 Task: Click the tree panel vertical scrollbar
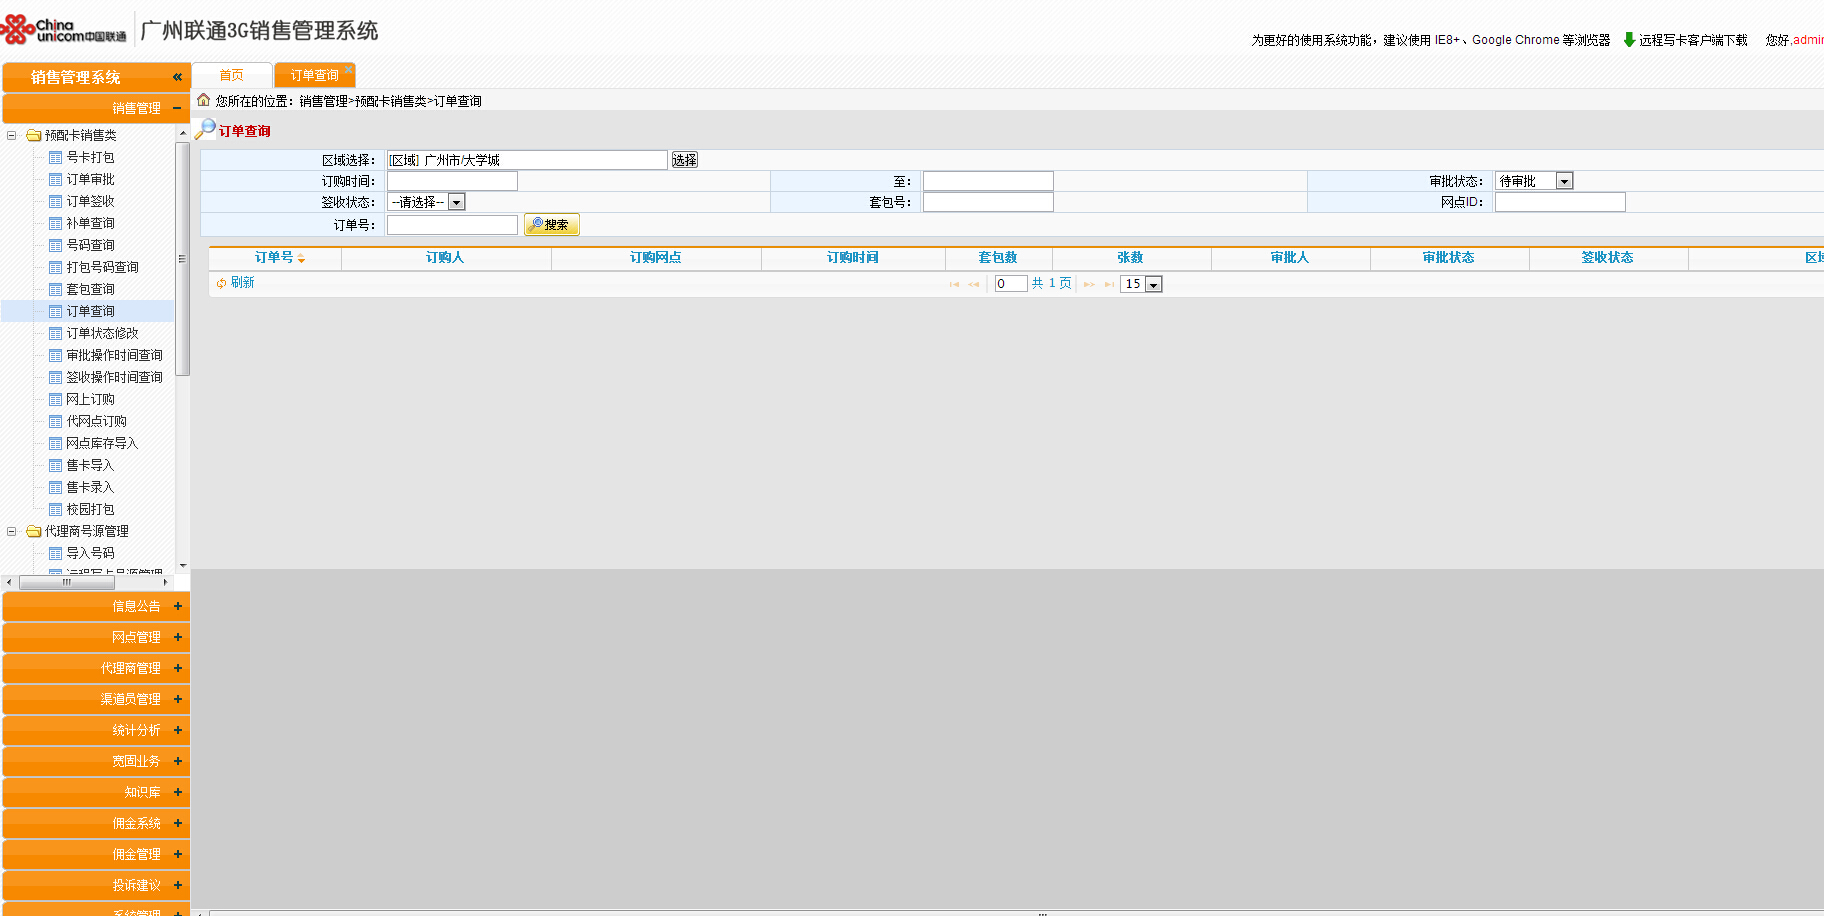(182, 259)
